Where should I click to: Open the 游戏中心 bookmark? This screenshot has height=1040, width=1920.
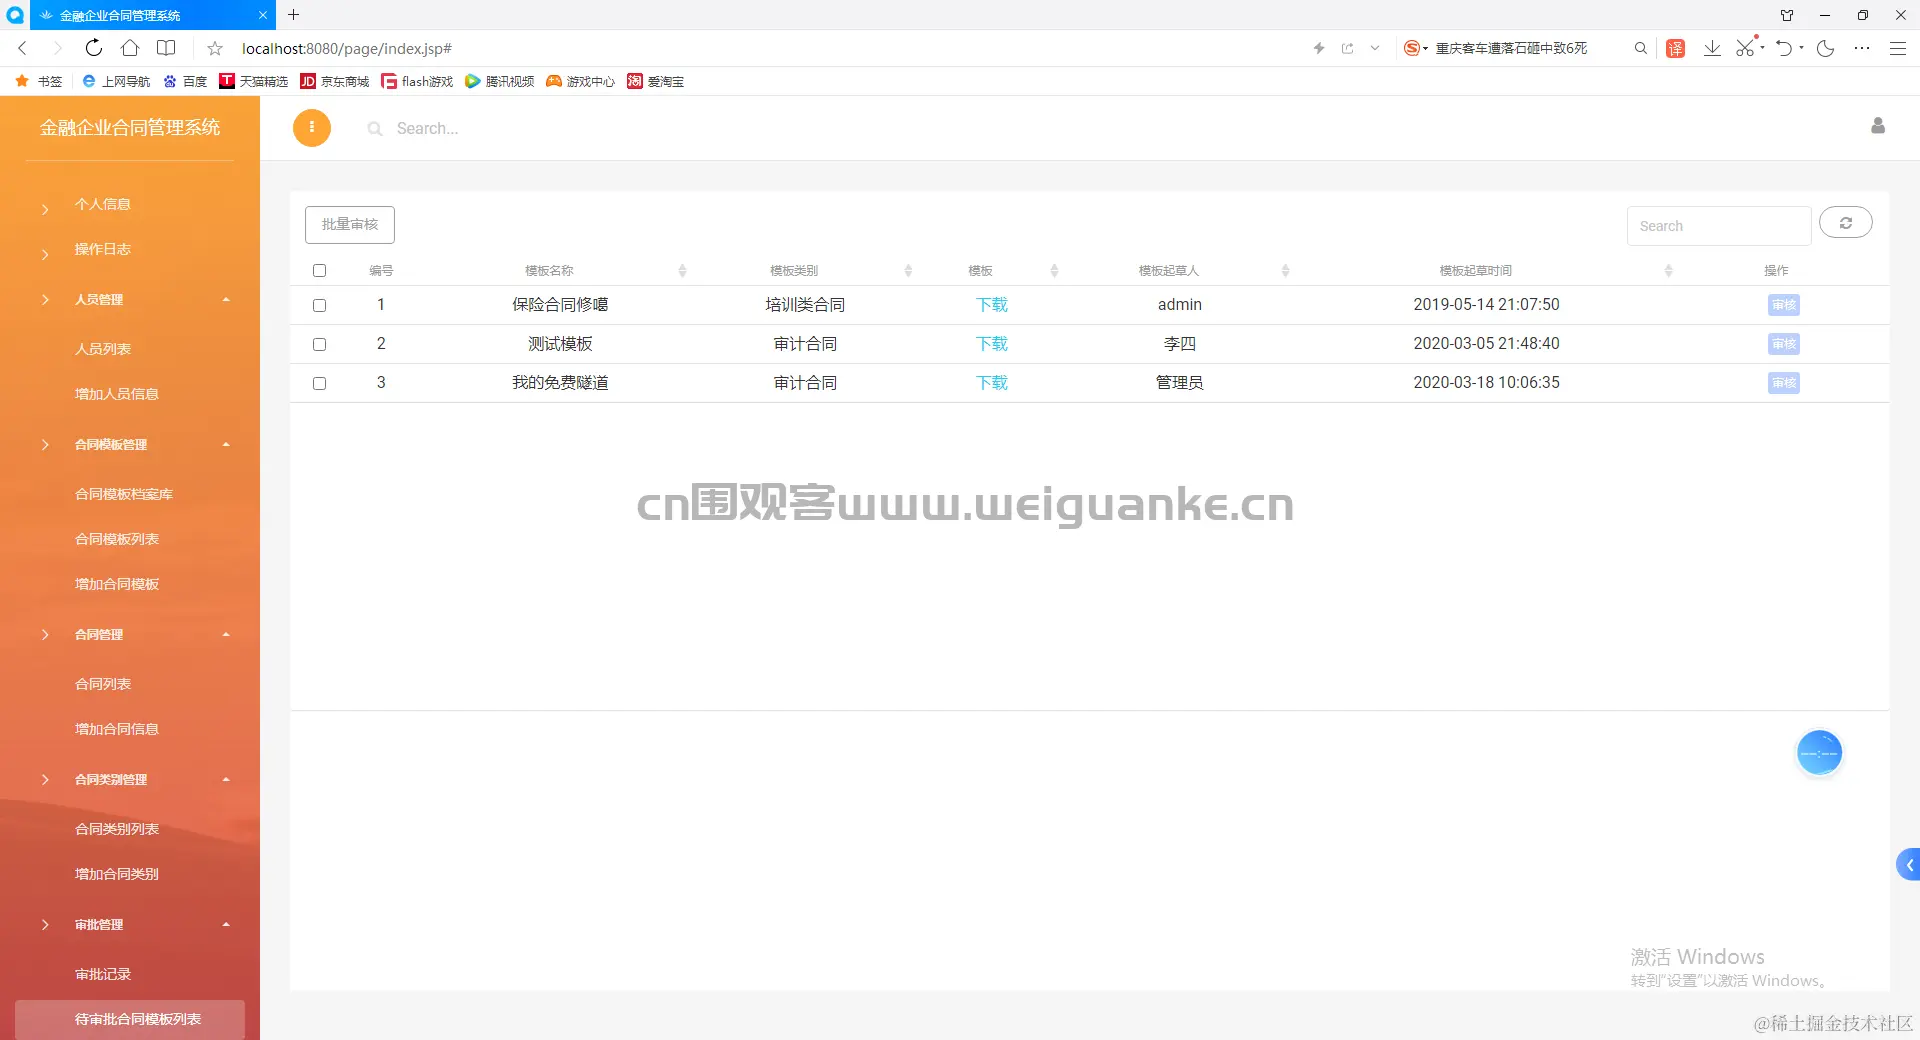580,81
